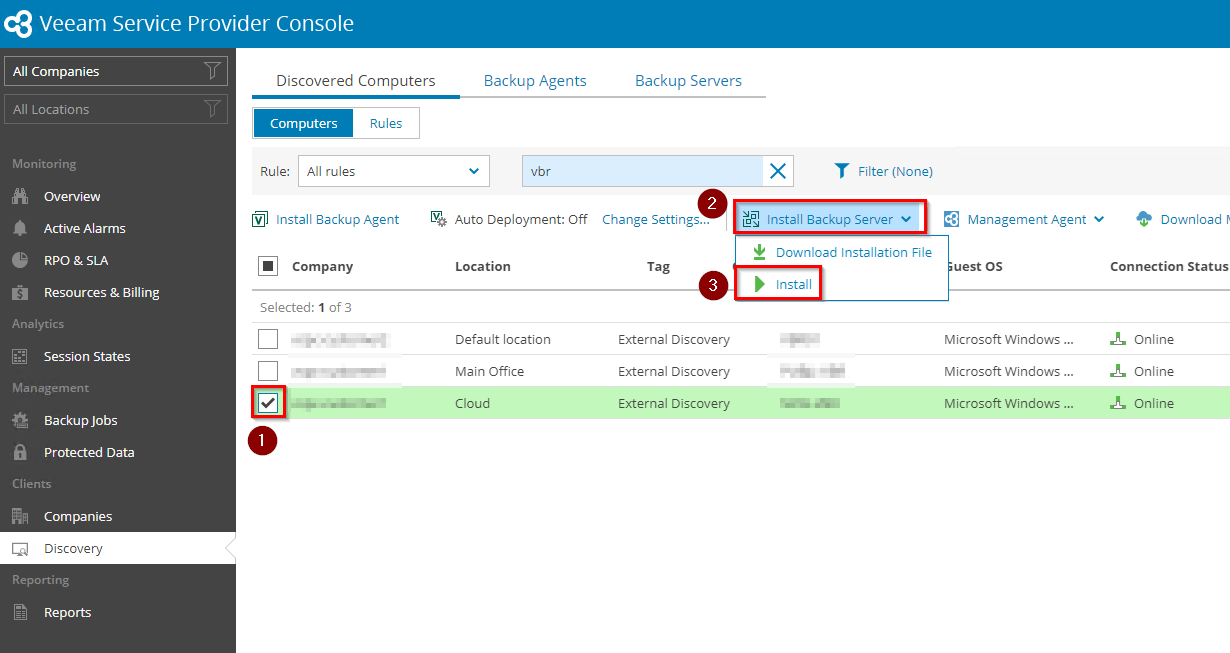Click the All Companies filter funnel icon

(212, 71)
